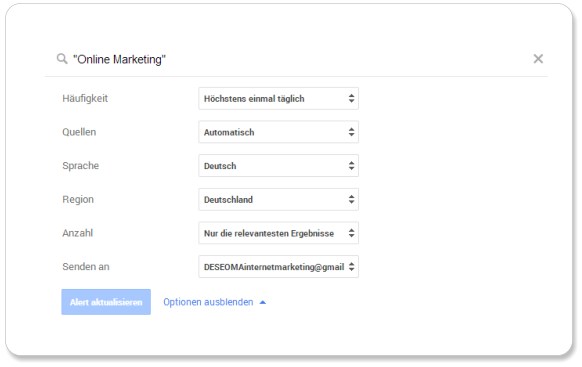Open the Senden an email dropdown
Viewport: 582px width, 367px height.
(278, 266)
